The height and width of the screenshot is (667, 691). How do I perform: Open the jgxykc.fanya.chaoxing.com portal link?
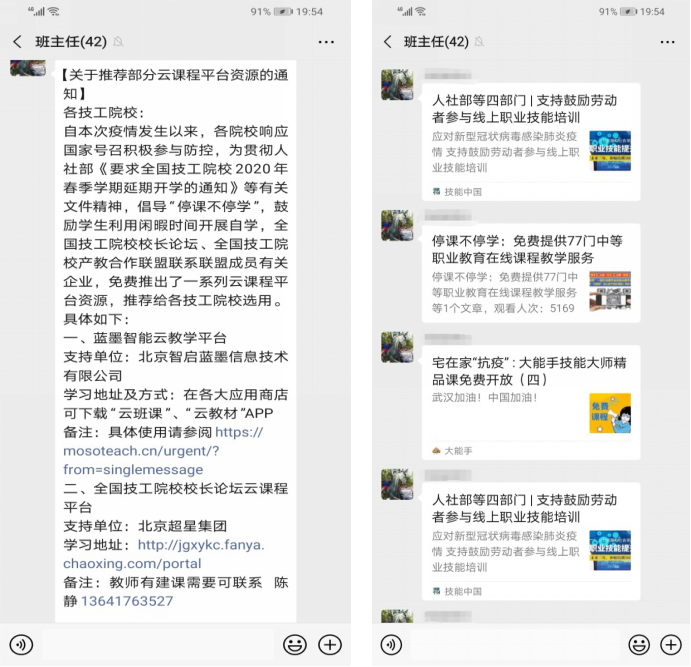pyautogui.click(x=162, y=555)
